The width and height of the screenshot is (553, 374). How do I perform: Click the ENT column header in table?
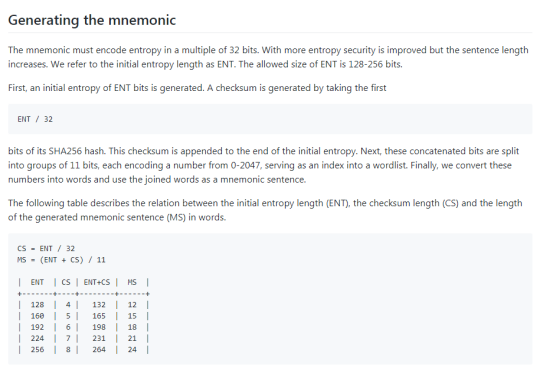[x=37, y=282]
